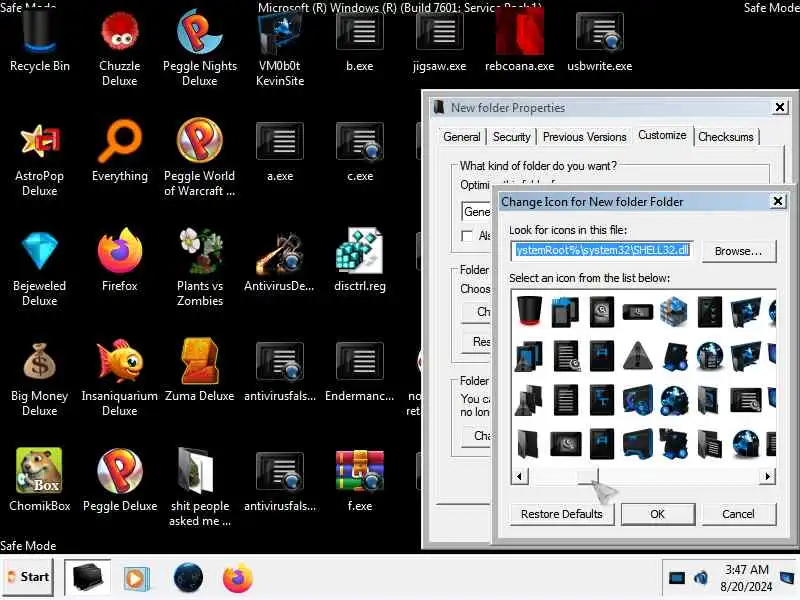Tick the 'Als' checkbox in Properties window
This screenshot has height=600, width=800.
tap(466, 236)
